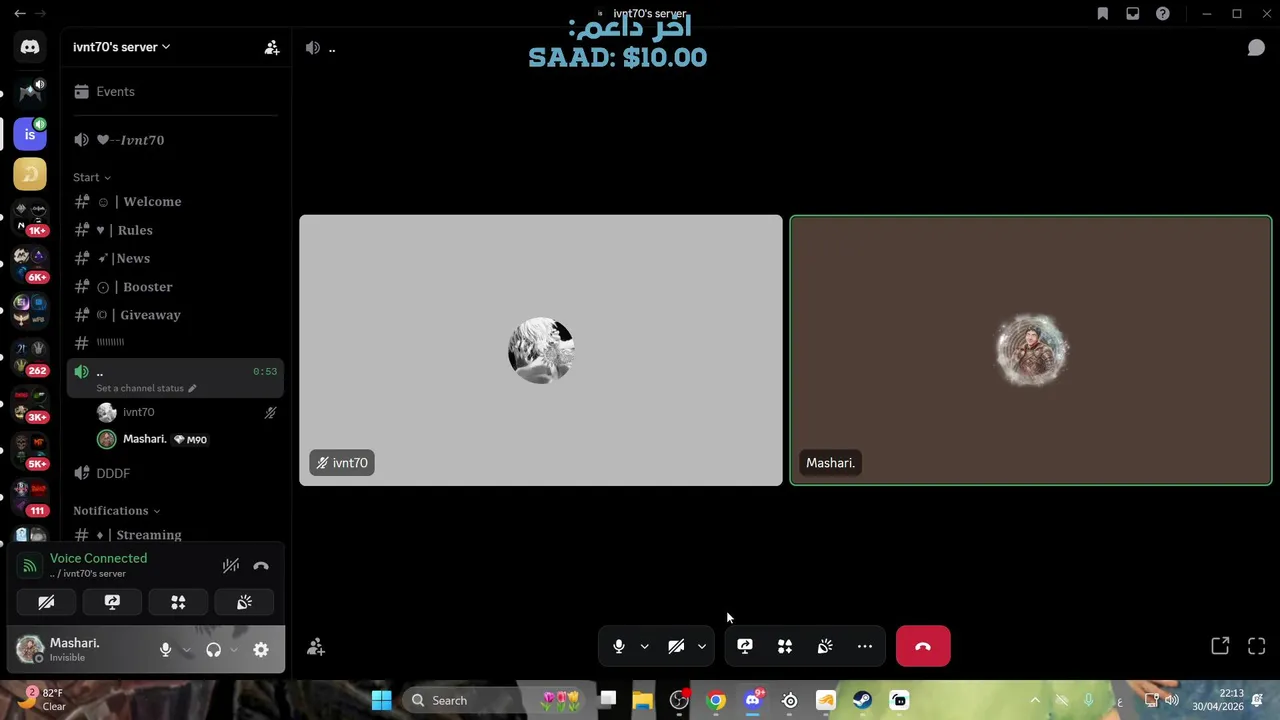Screen dimensions: 1280x720
Task: Join the DDDF voice channel
Action: coord(175,473)
